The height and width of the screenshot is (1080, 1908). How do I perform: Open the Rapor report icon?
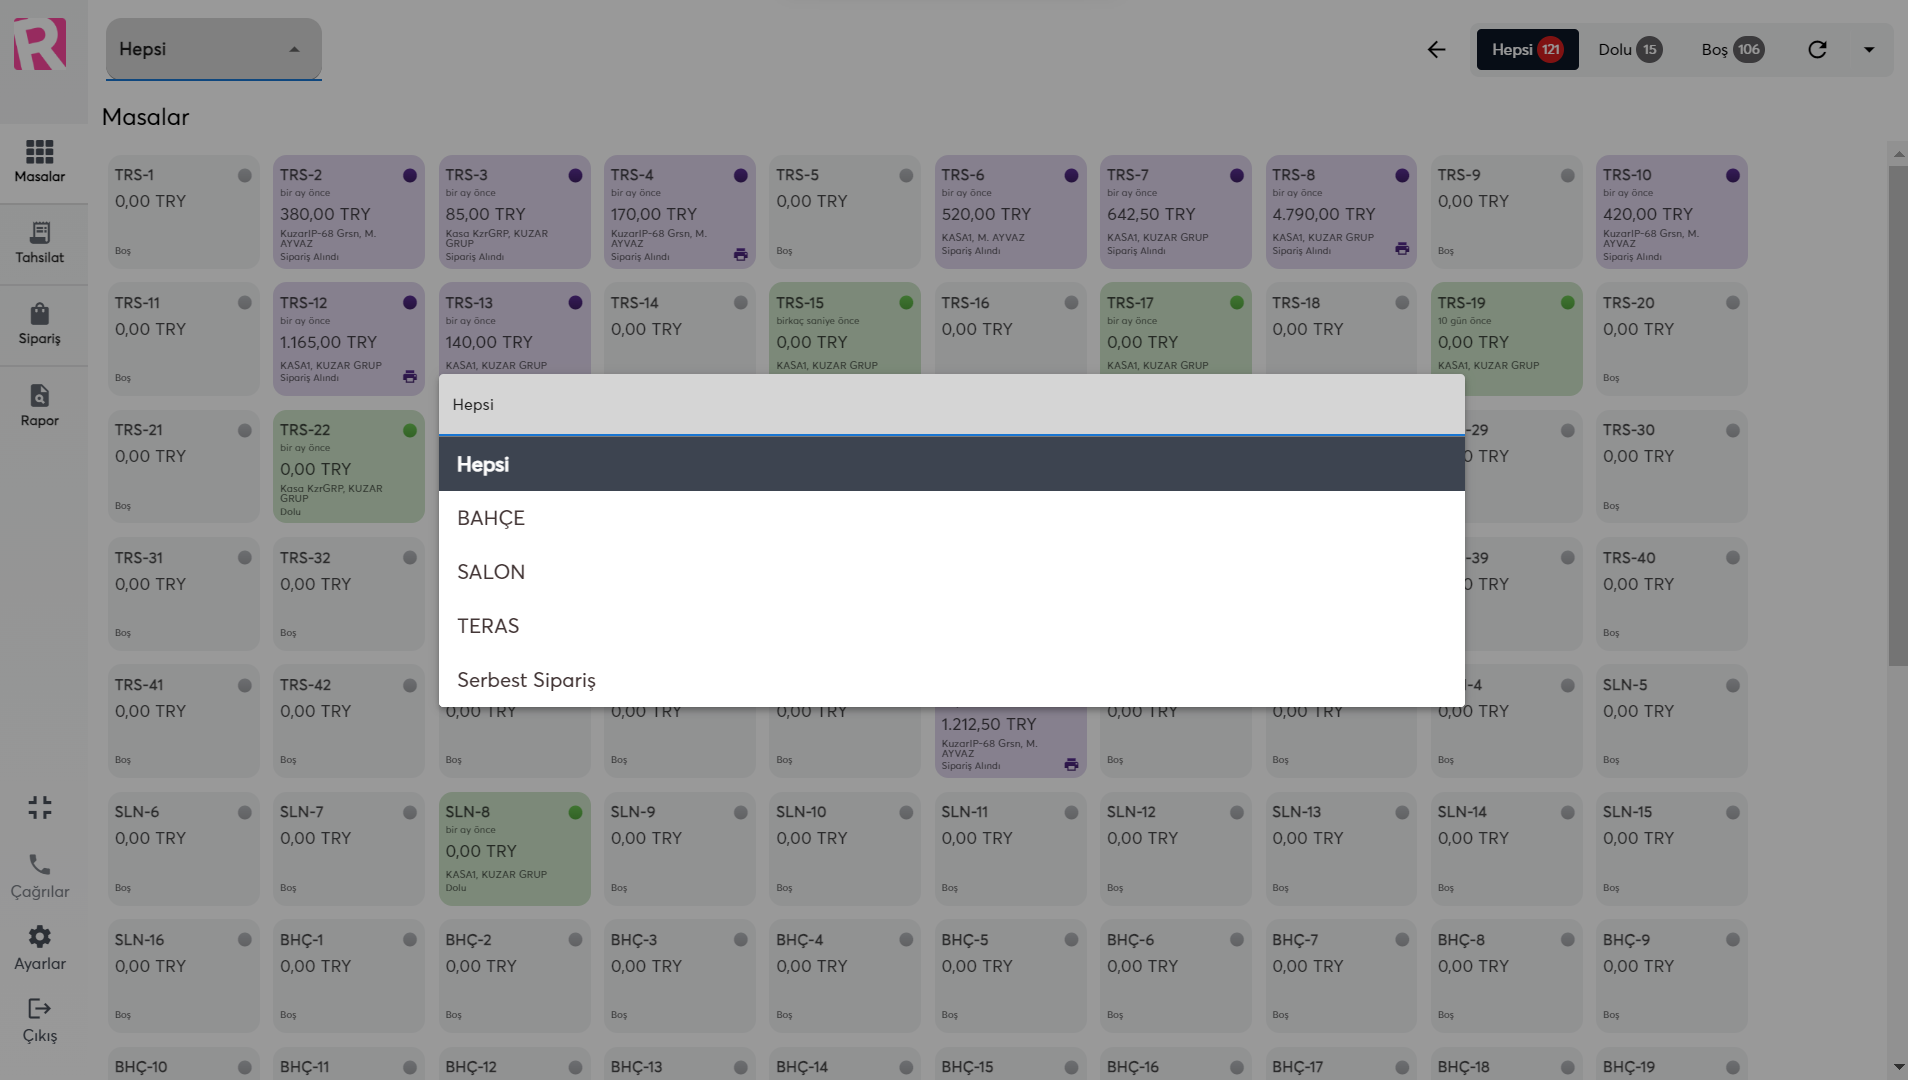(40, 396)
